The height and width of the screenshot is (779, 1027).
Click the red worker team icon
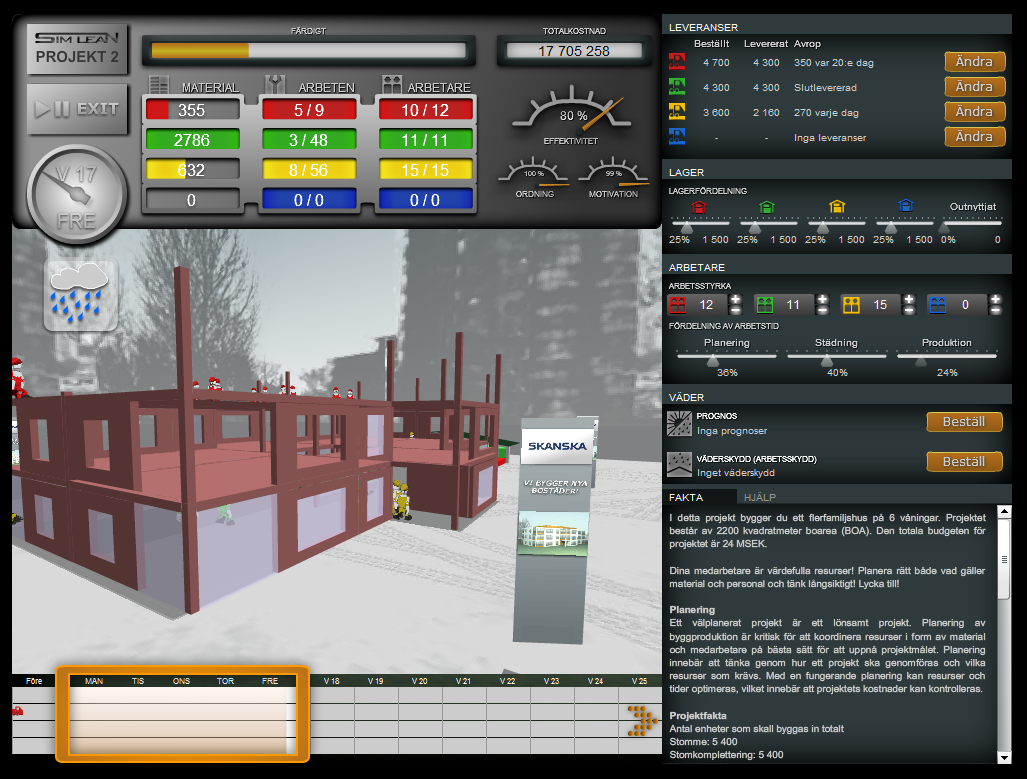coord(678,305)
